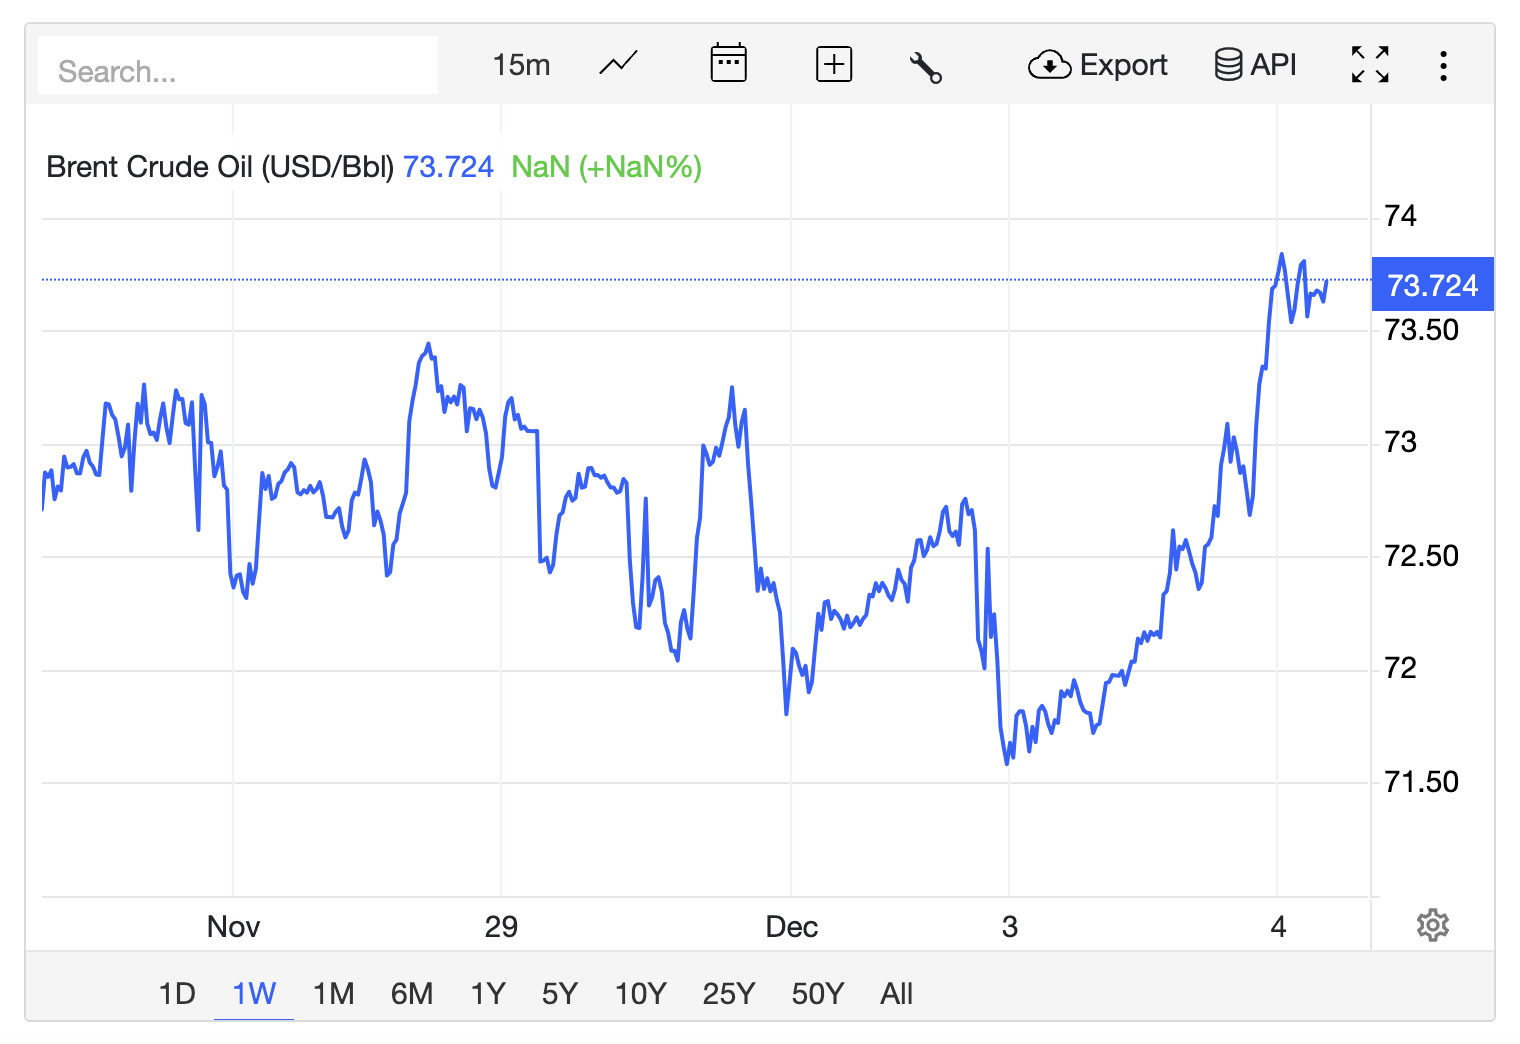Image resolution: width=1520 pixels, height=1044 pixels.
Task: Click the 71.50 label on price axis
Action: click(x=1421, y=782)
